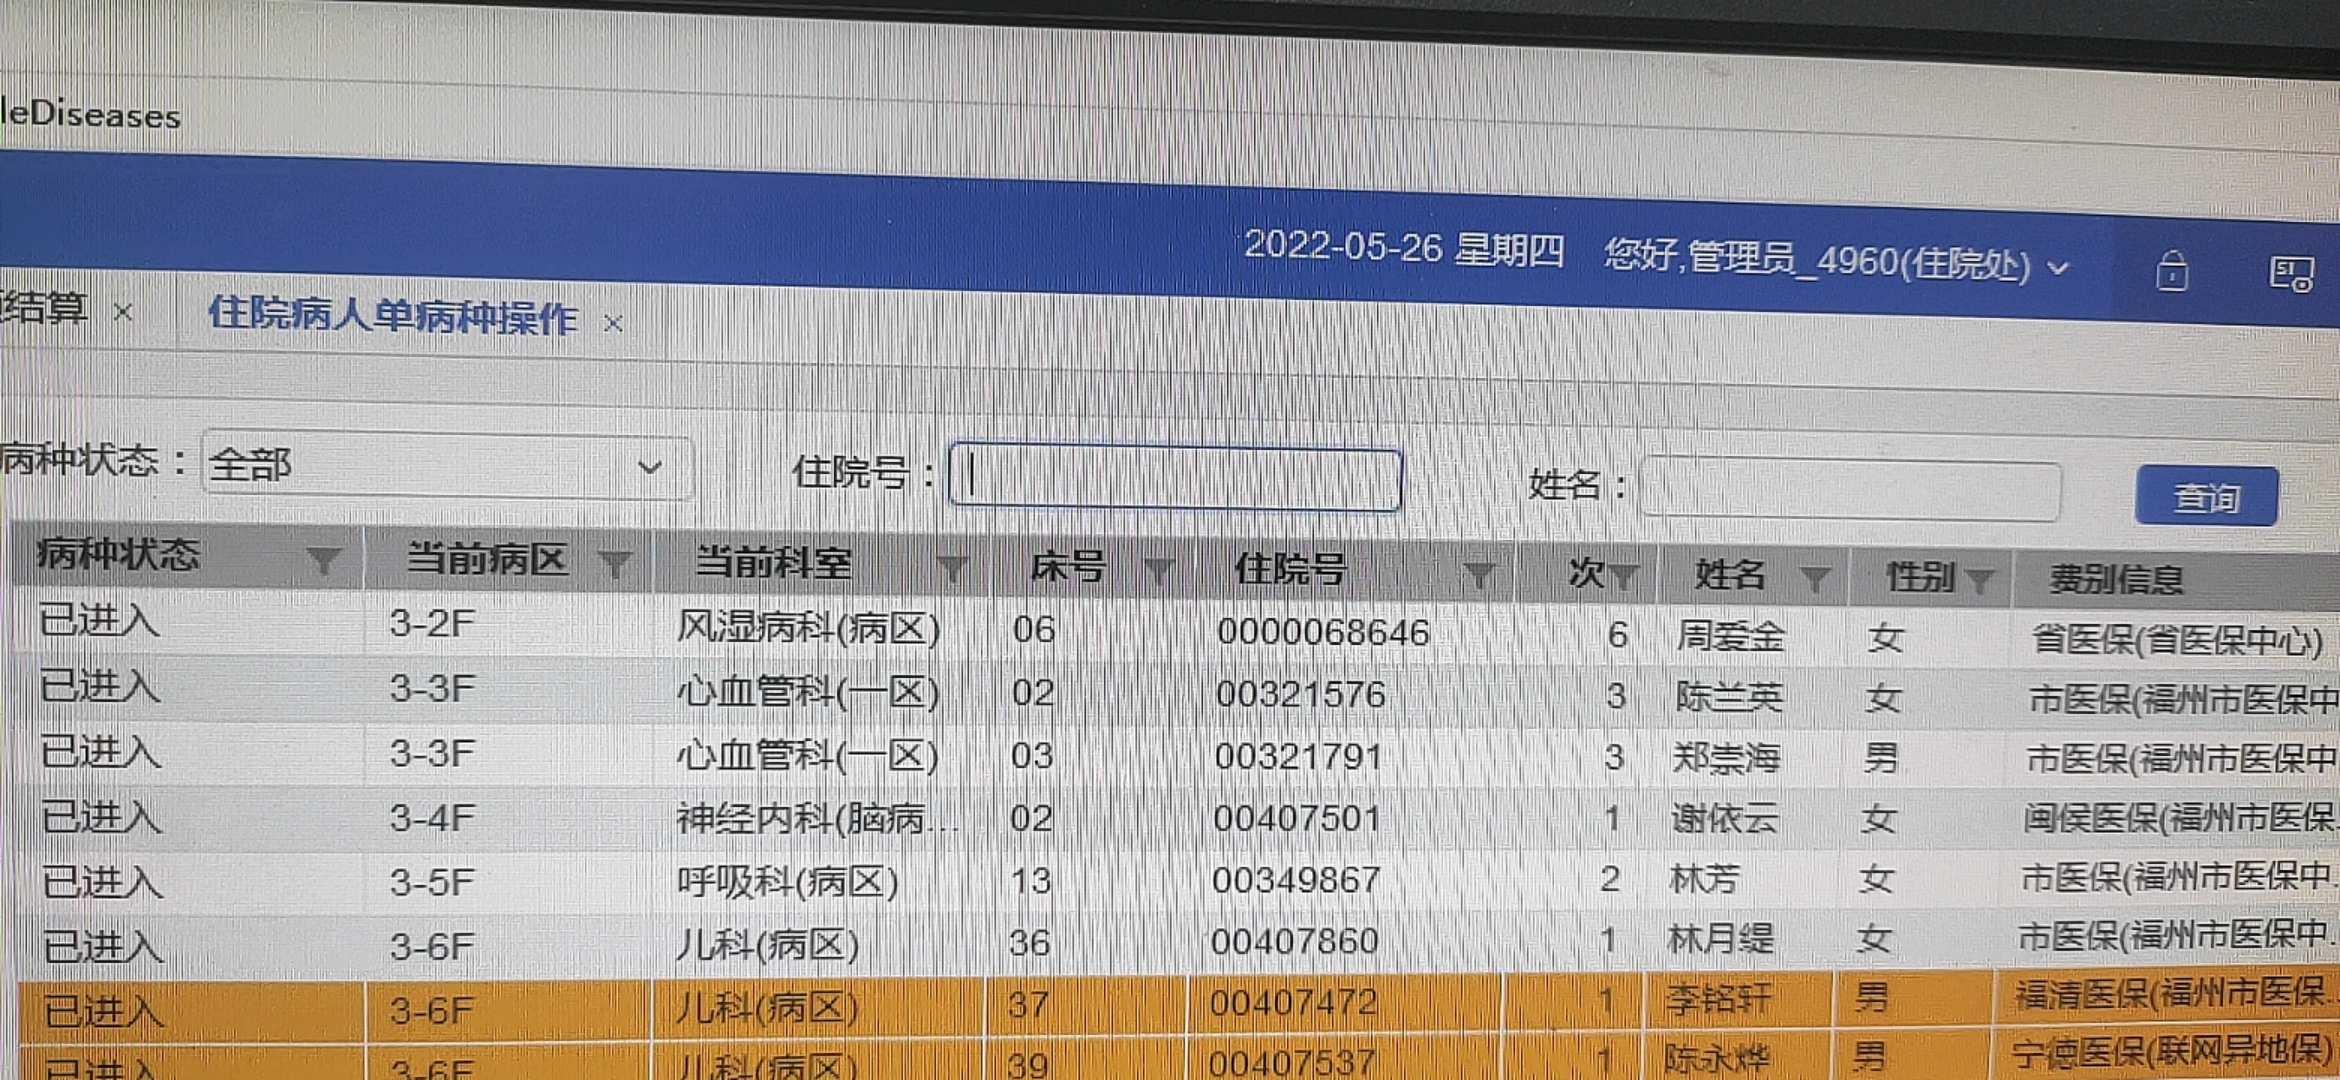2340x1080 pixels.
Task: Open filter on 当前科室 column
Action: [952, 570]
